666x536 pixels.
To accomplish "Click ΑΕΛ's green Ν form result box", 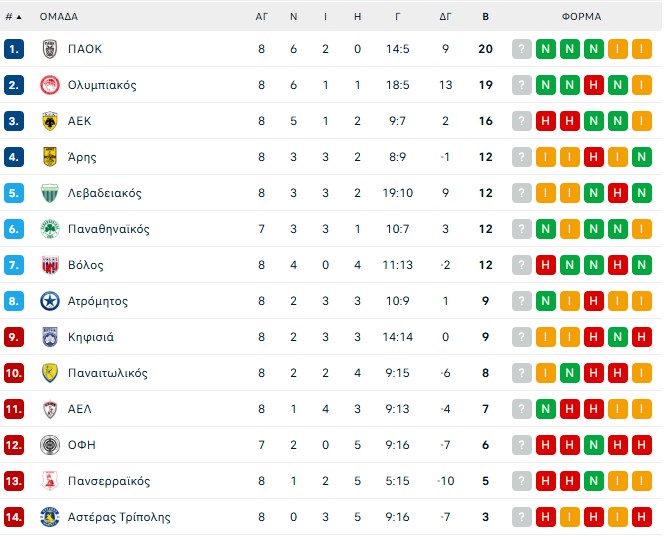I will (x=546, y=409).
